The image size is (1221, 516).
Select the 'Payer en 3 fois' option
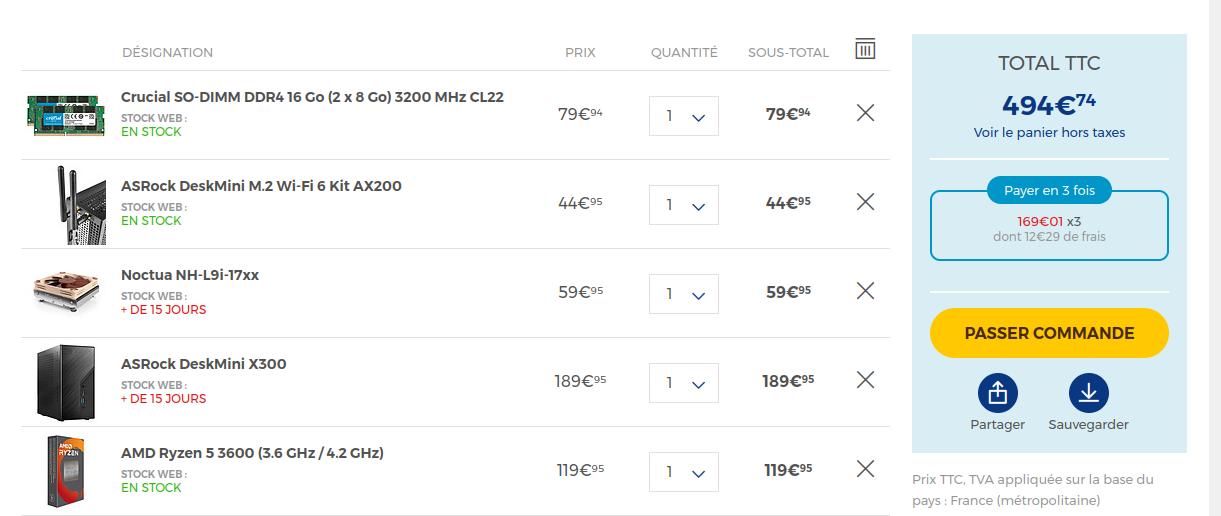[1049, 190]
